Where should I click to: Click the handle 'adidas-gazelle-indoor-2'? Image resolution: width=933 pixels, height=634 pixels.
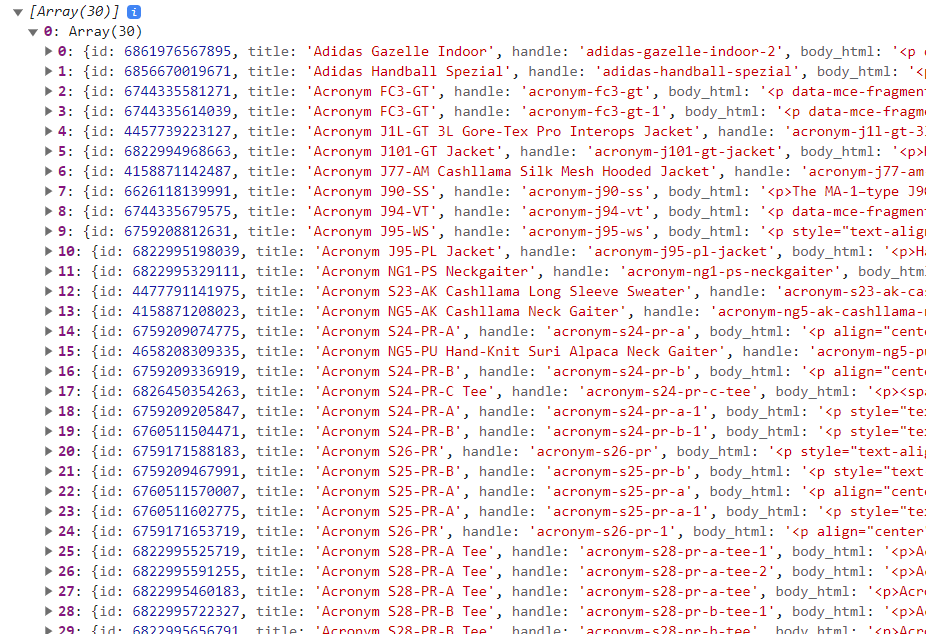pyautogui.click(x=681, y=52)
